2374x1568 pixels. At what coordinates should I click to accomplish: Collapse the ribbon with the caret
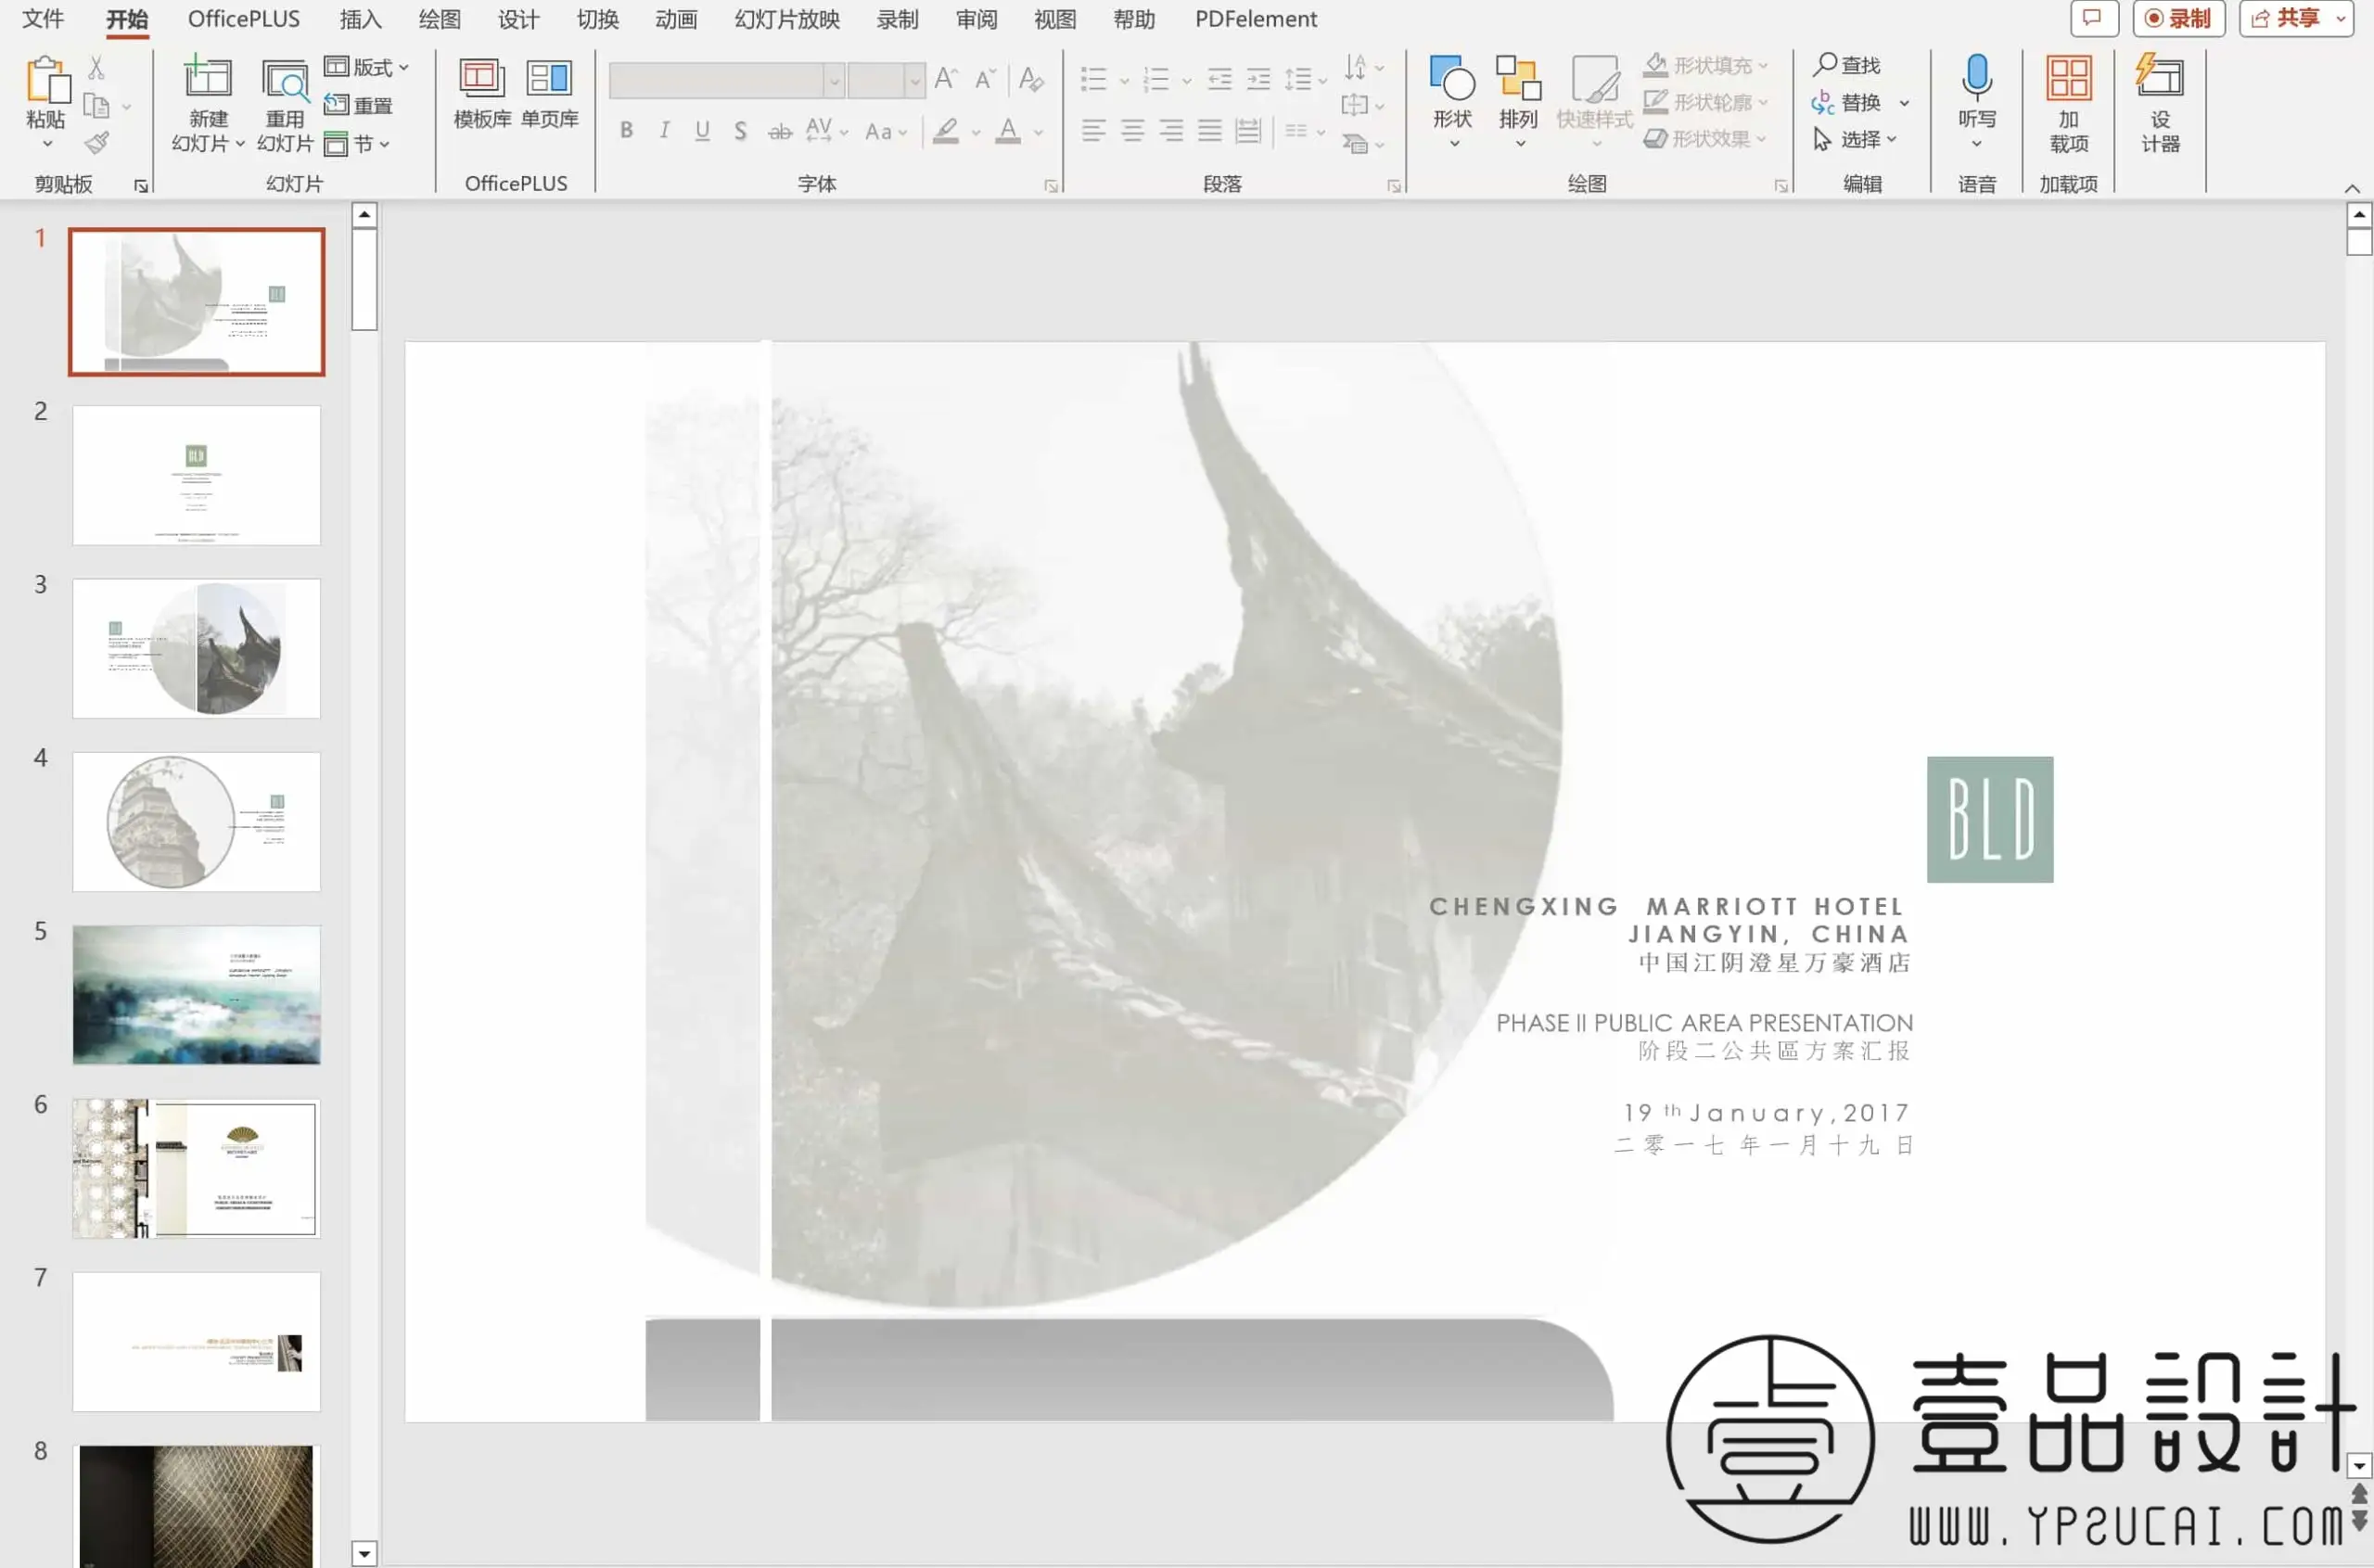2352,188
